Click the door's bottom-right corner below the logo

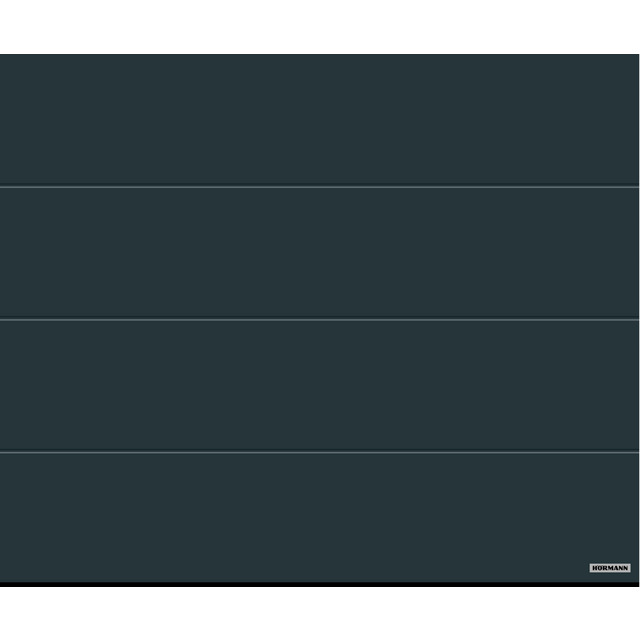pos(636,582)
